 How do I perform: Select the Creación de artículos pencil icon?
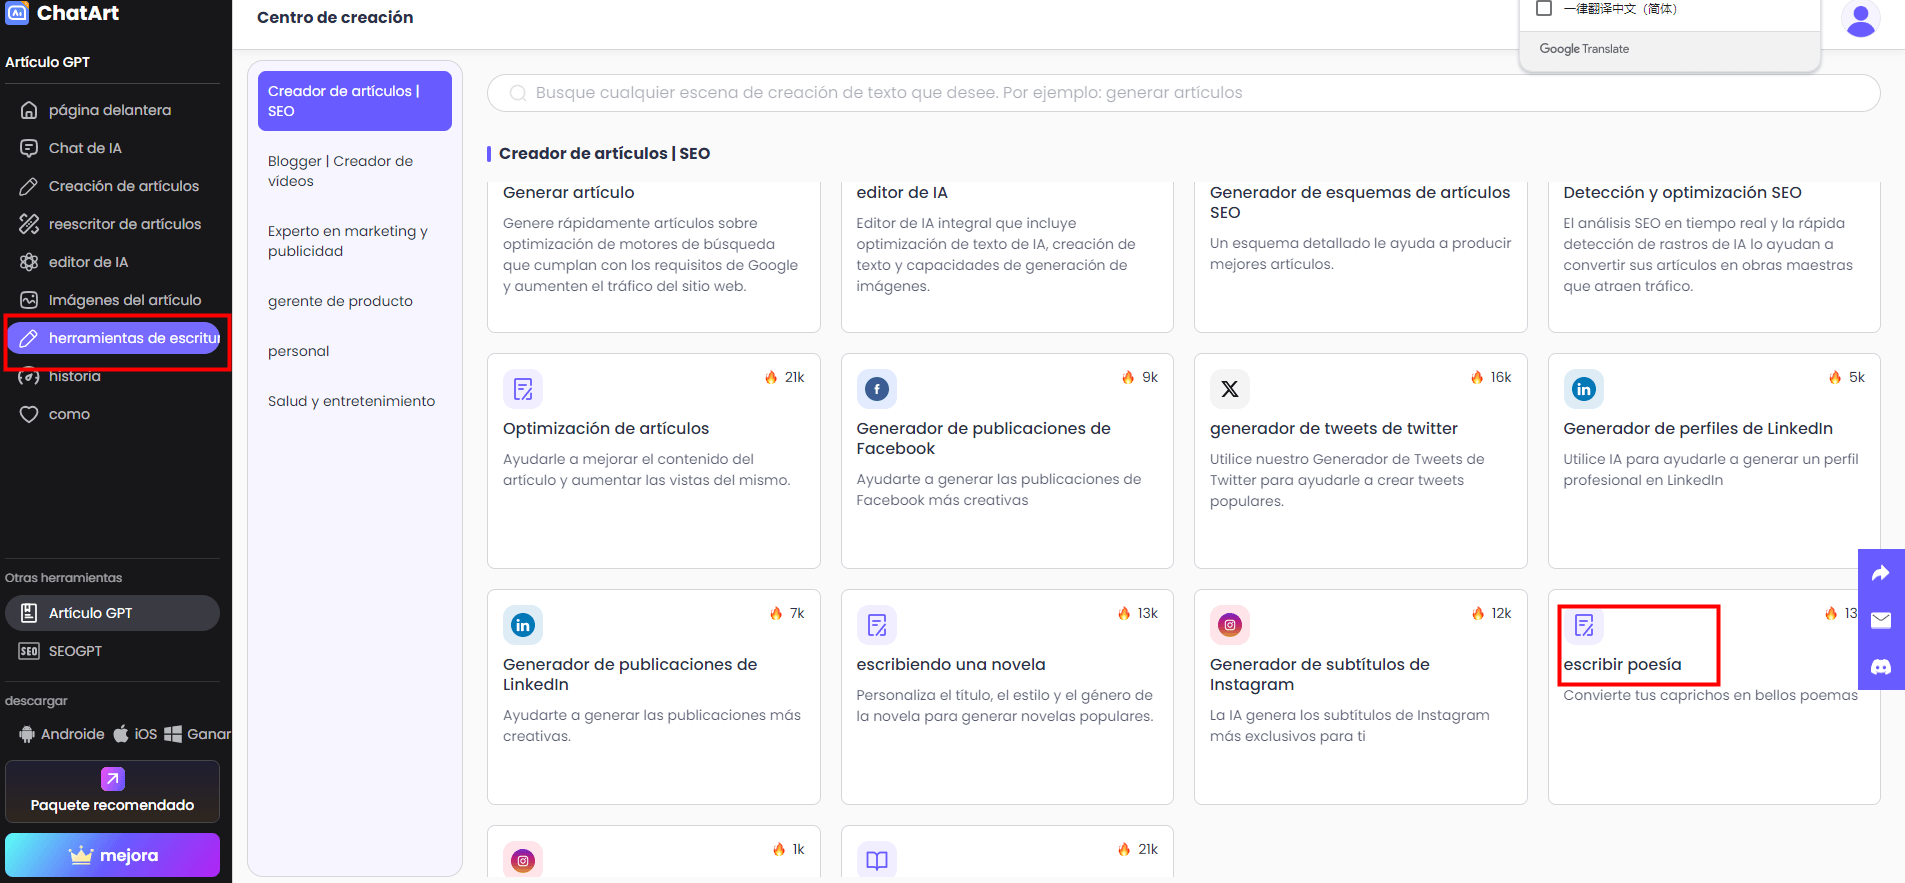pos(29,186)
